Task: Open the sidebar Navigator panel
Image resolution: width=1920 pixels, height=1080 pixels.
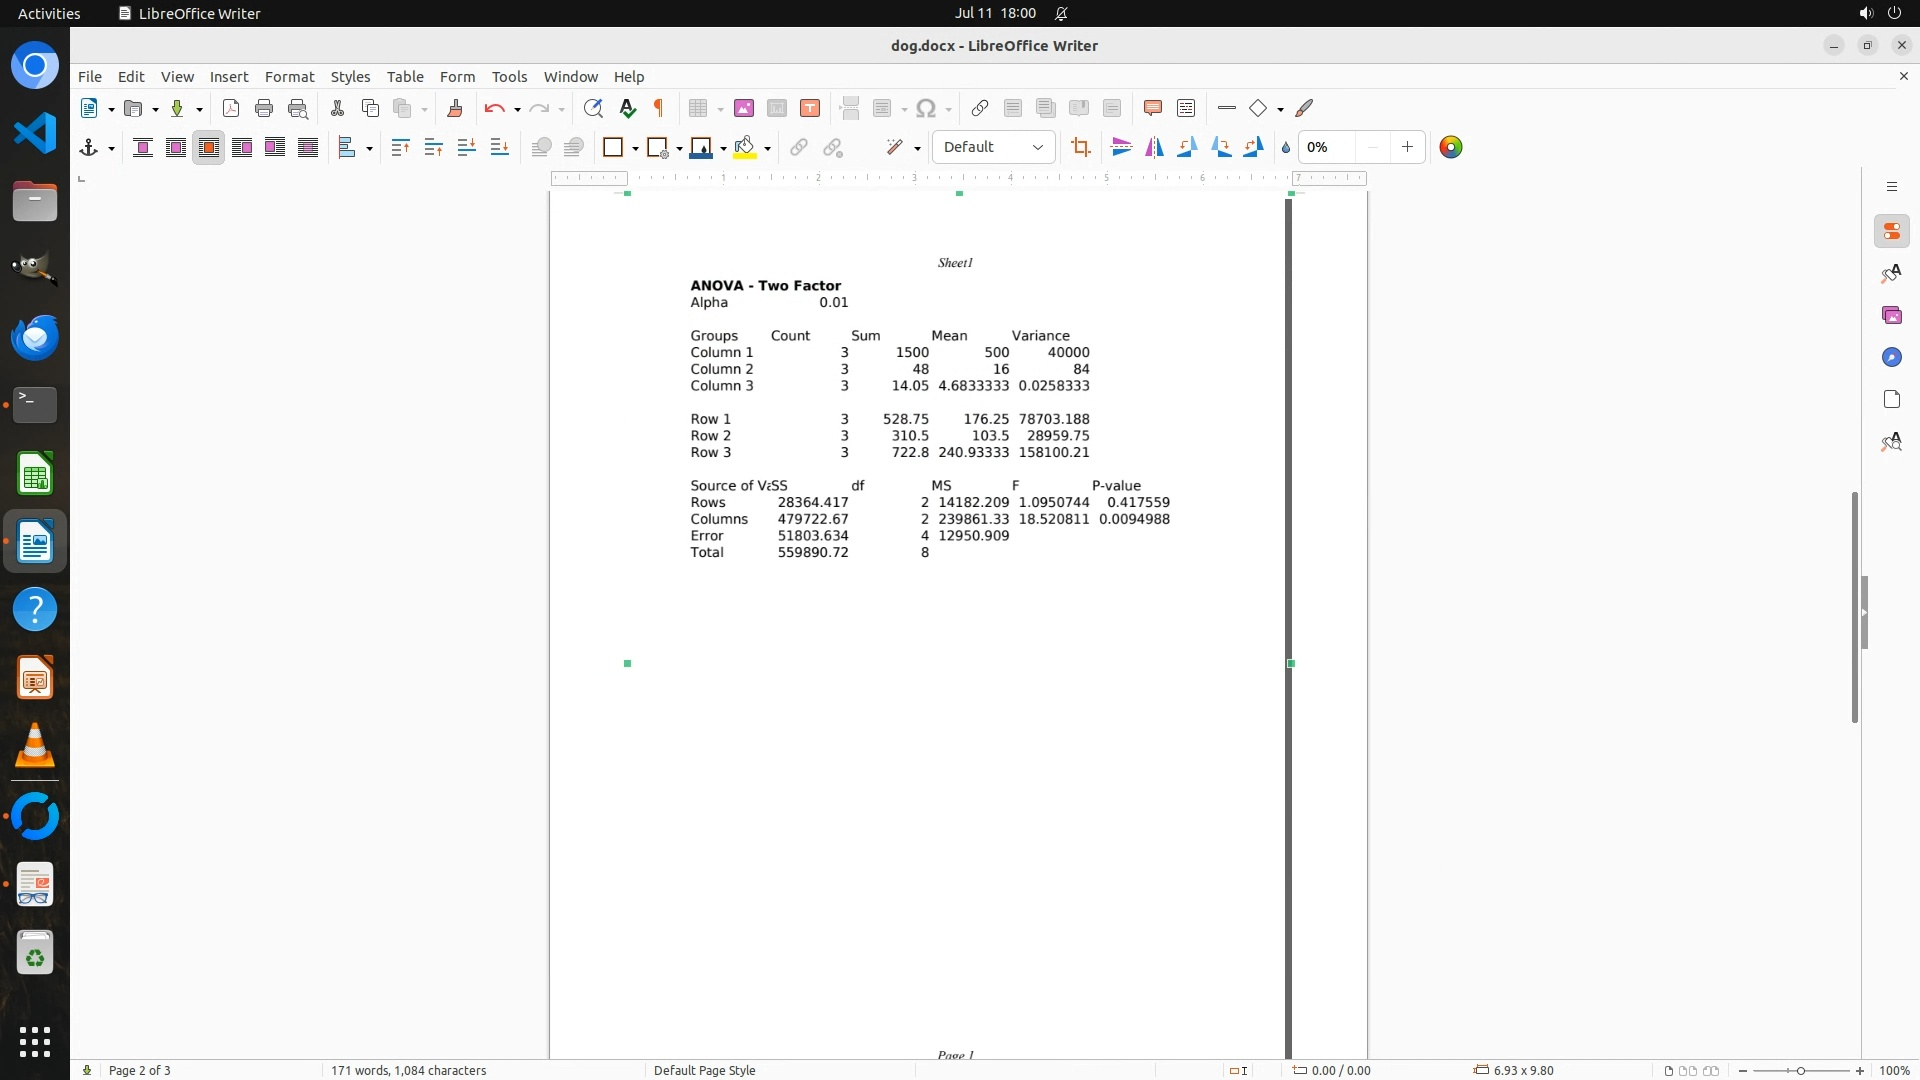Action: [1891, 357]
